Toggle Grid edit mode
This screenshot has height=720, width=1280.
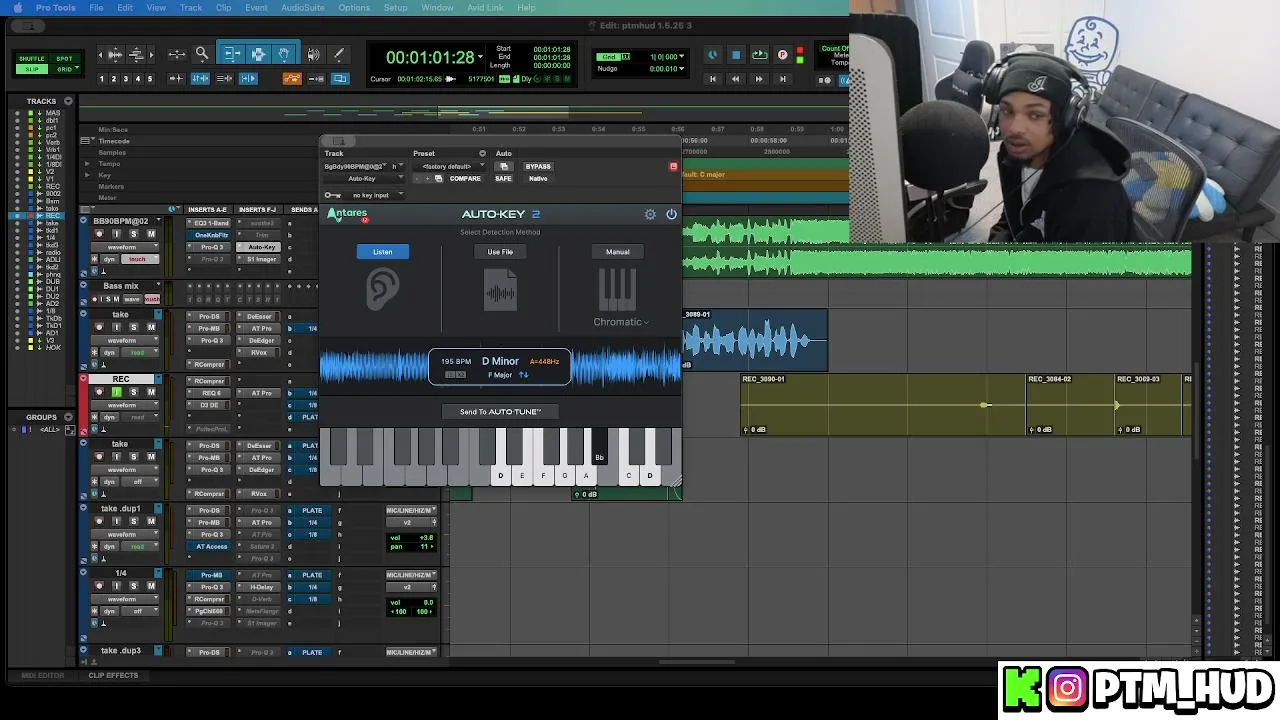click(64, 69)
